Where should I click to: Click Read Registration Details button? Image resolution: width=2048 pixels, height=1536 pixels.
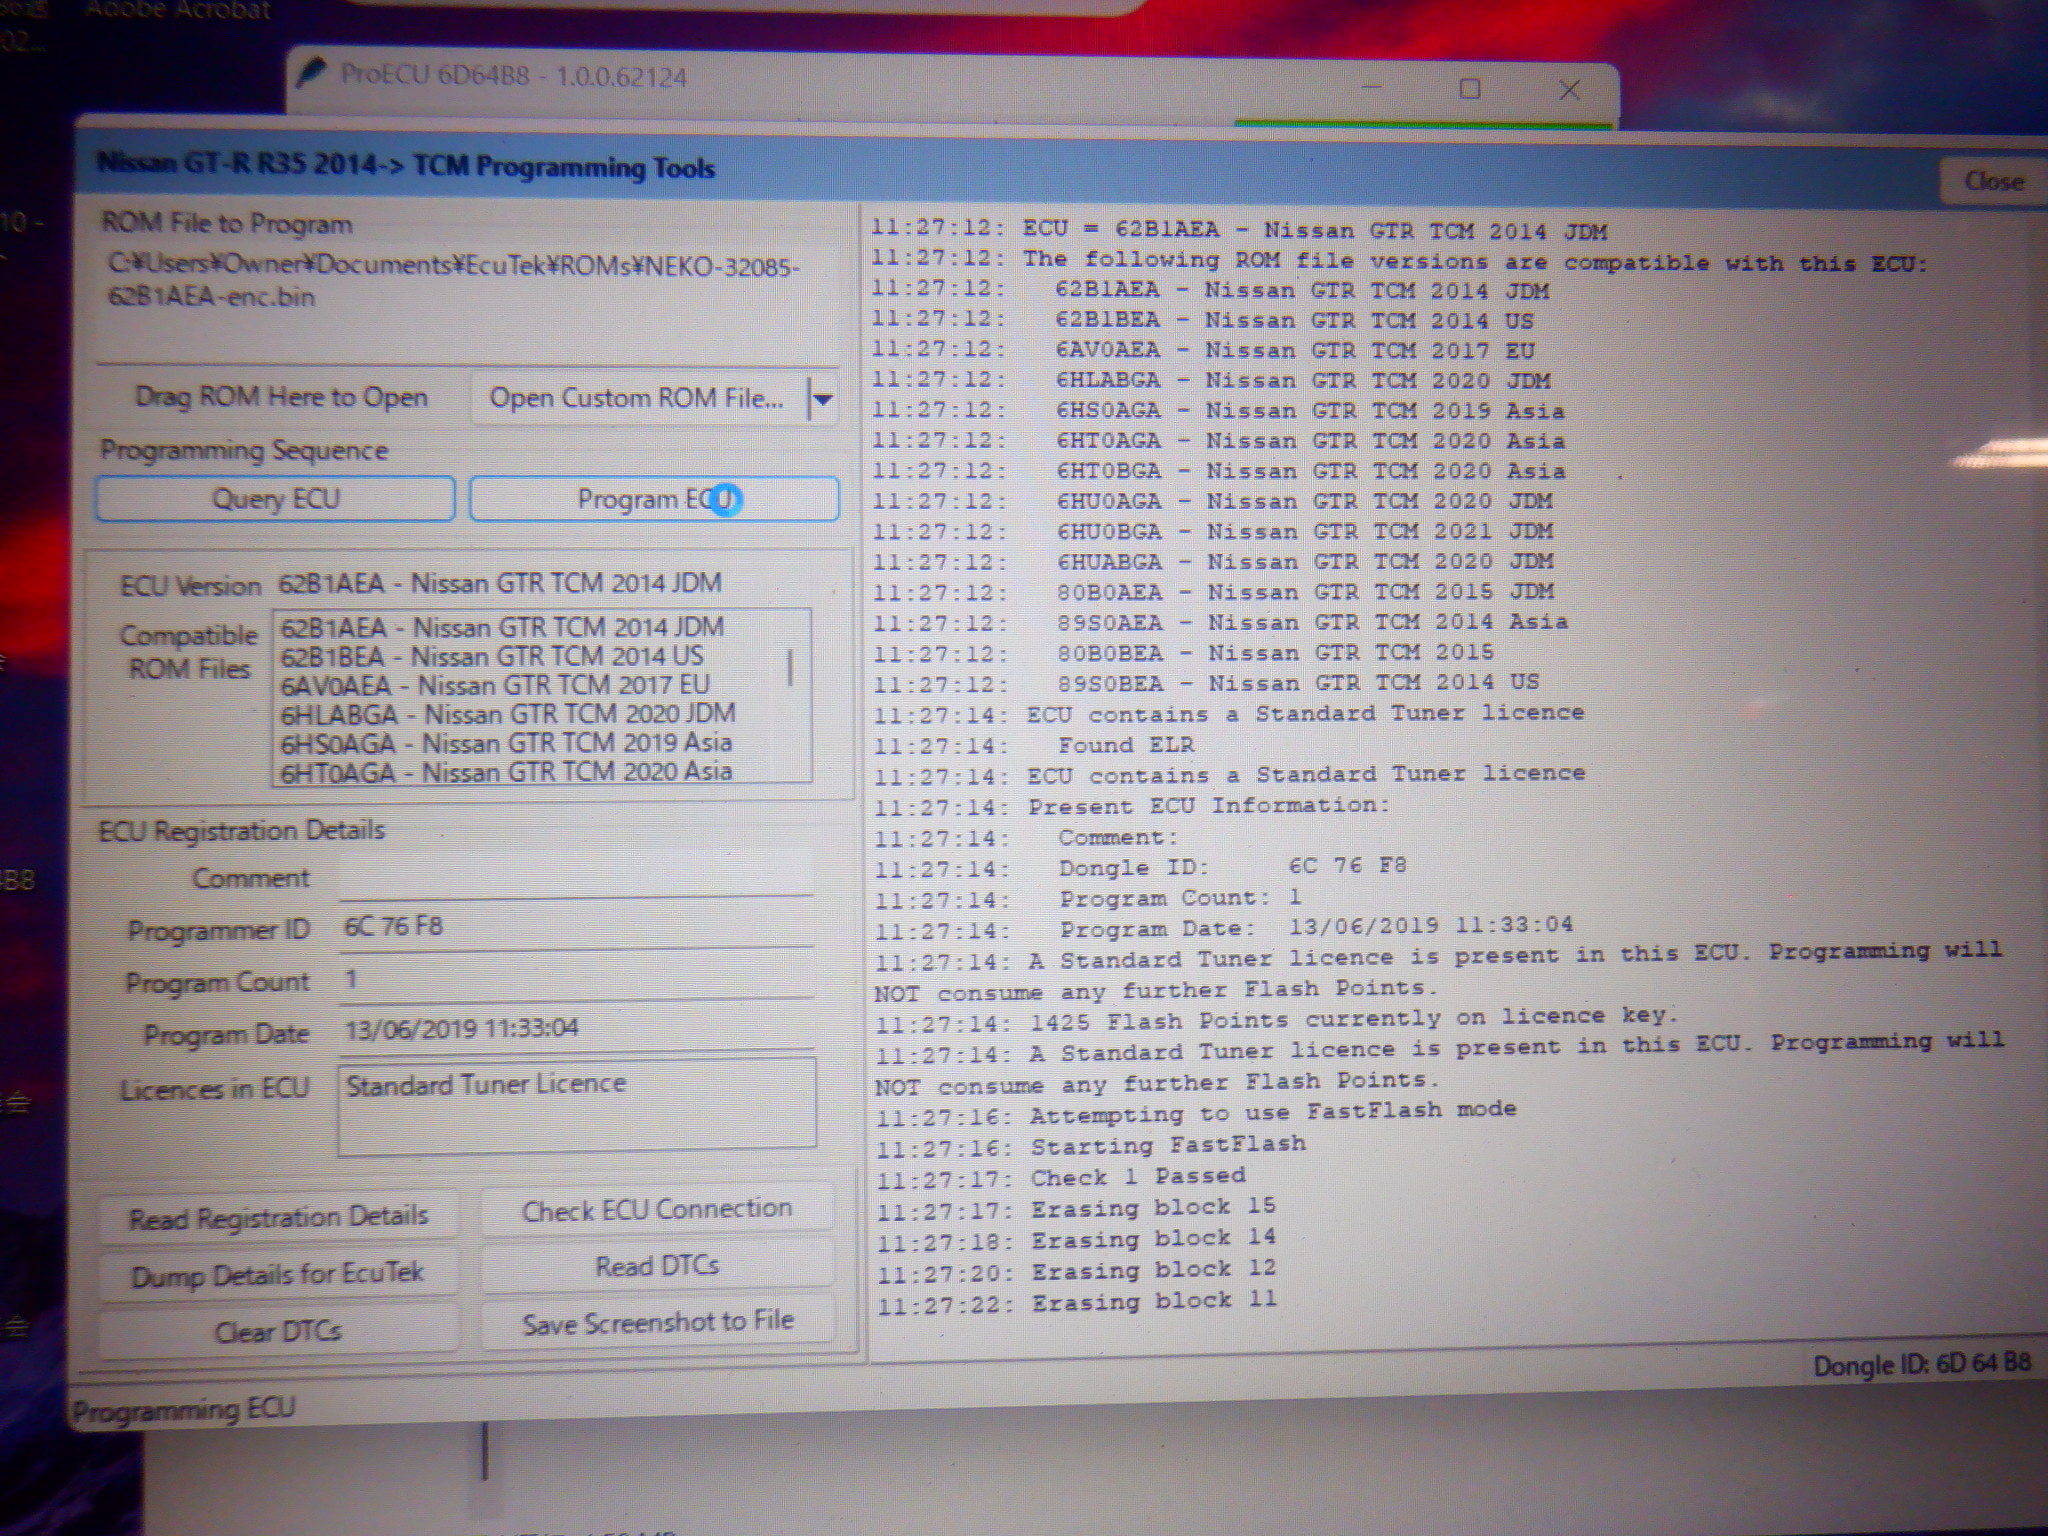point(279,1217)
